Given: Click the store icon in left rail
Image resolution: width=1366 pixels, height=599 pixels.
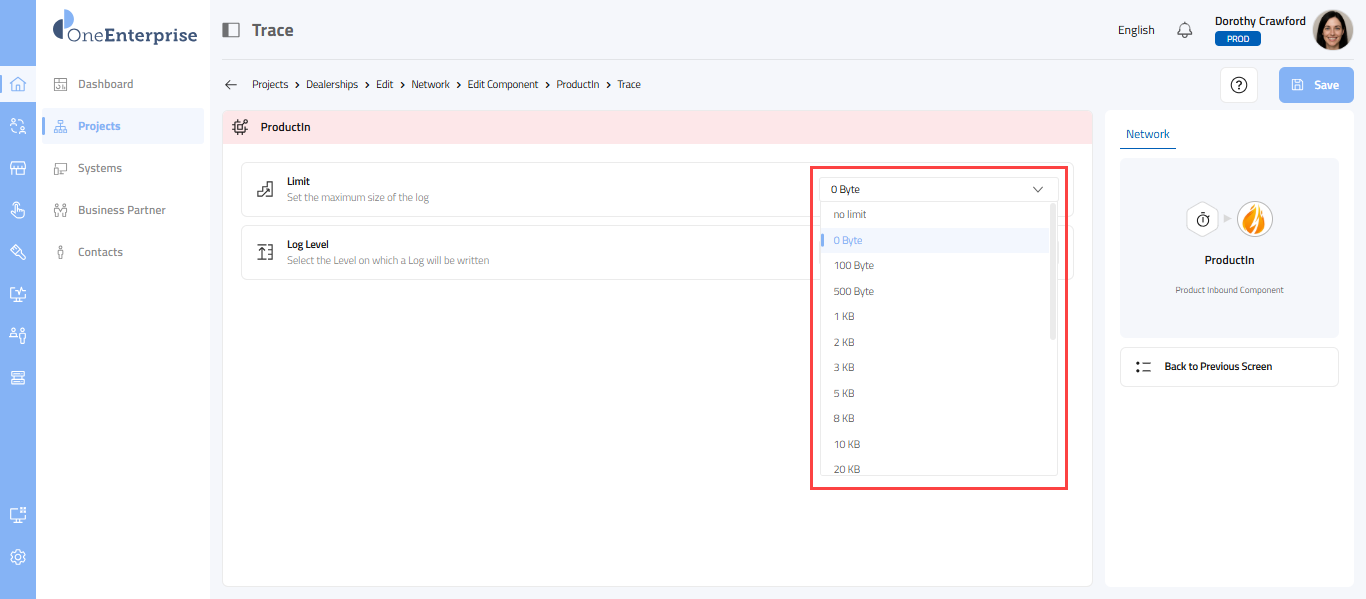Looking at the screenshot, I should pyautogui.click(x=17, y=168).
